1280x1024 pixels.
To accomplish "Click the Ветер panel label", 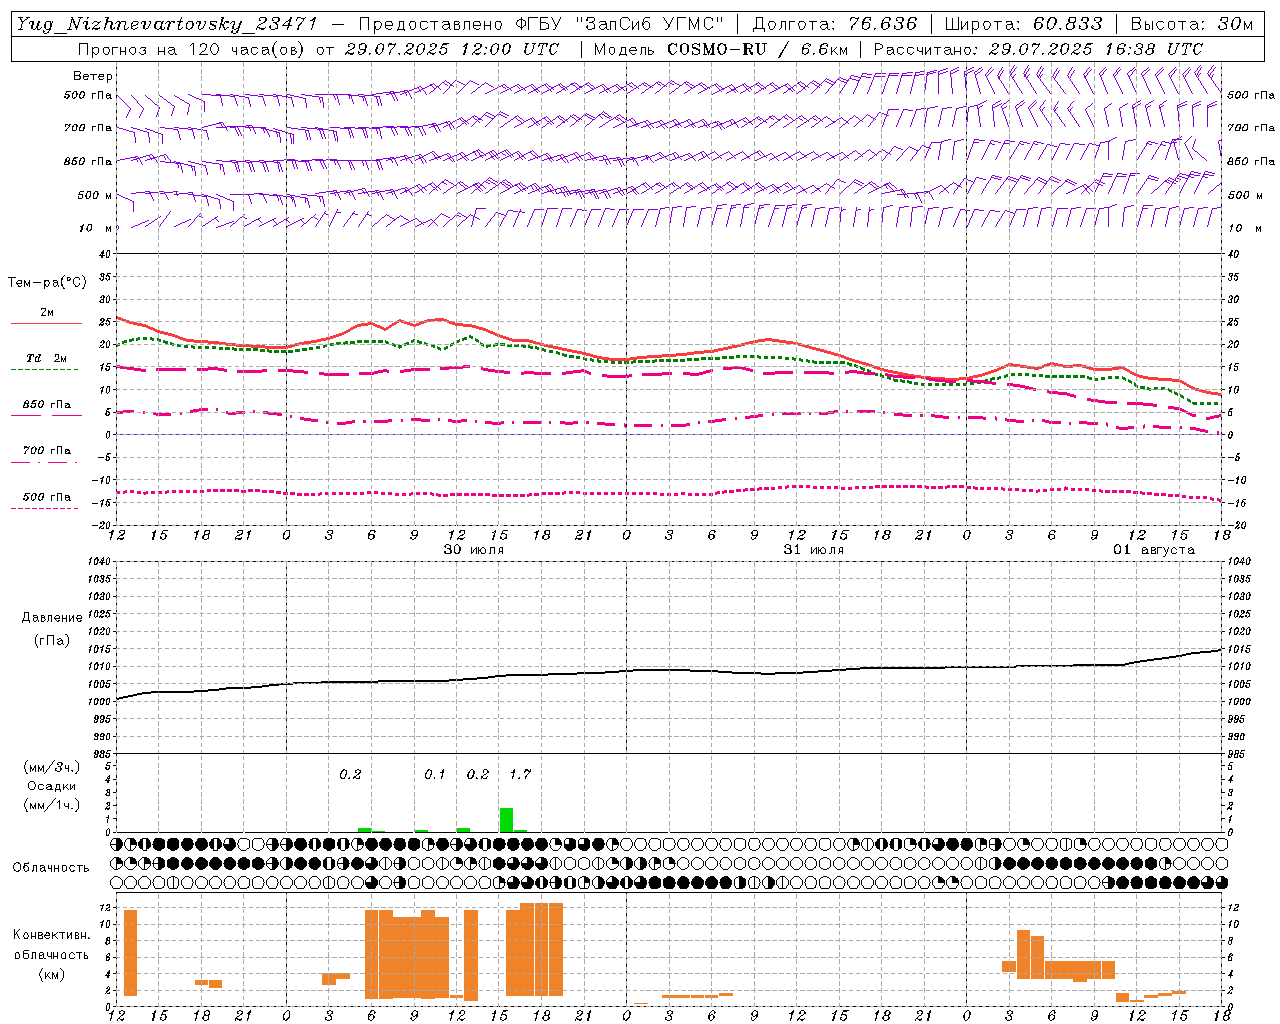I will pyautogui.click(x=93, y=76).
